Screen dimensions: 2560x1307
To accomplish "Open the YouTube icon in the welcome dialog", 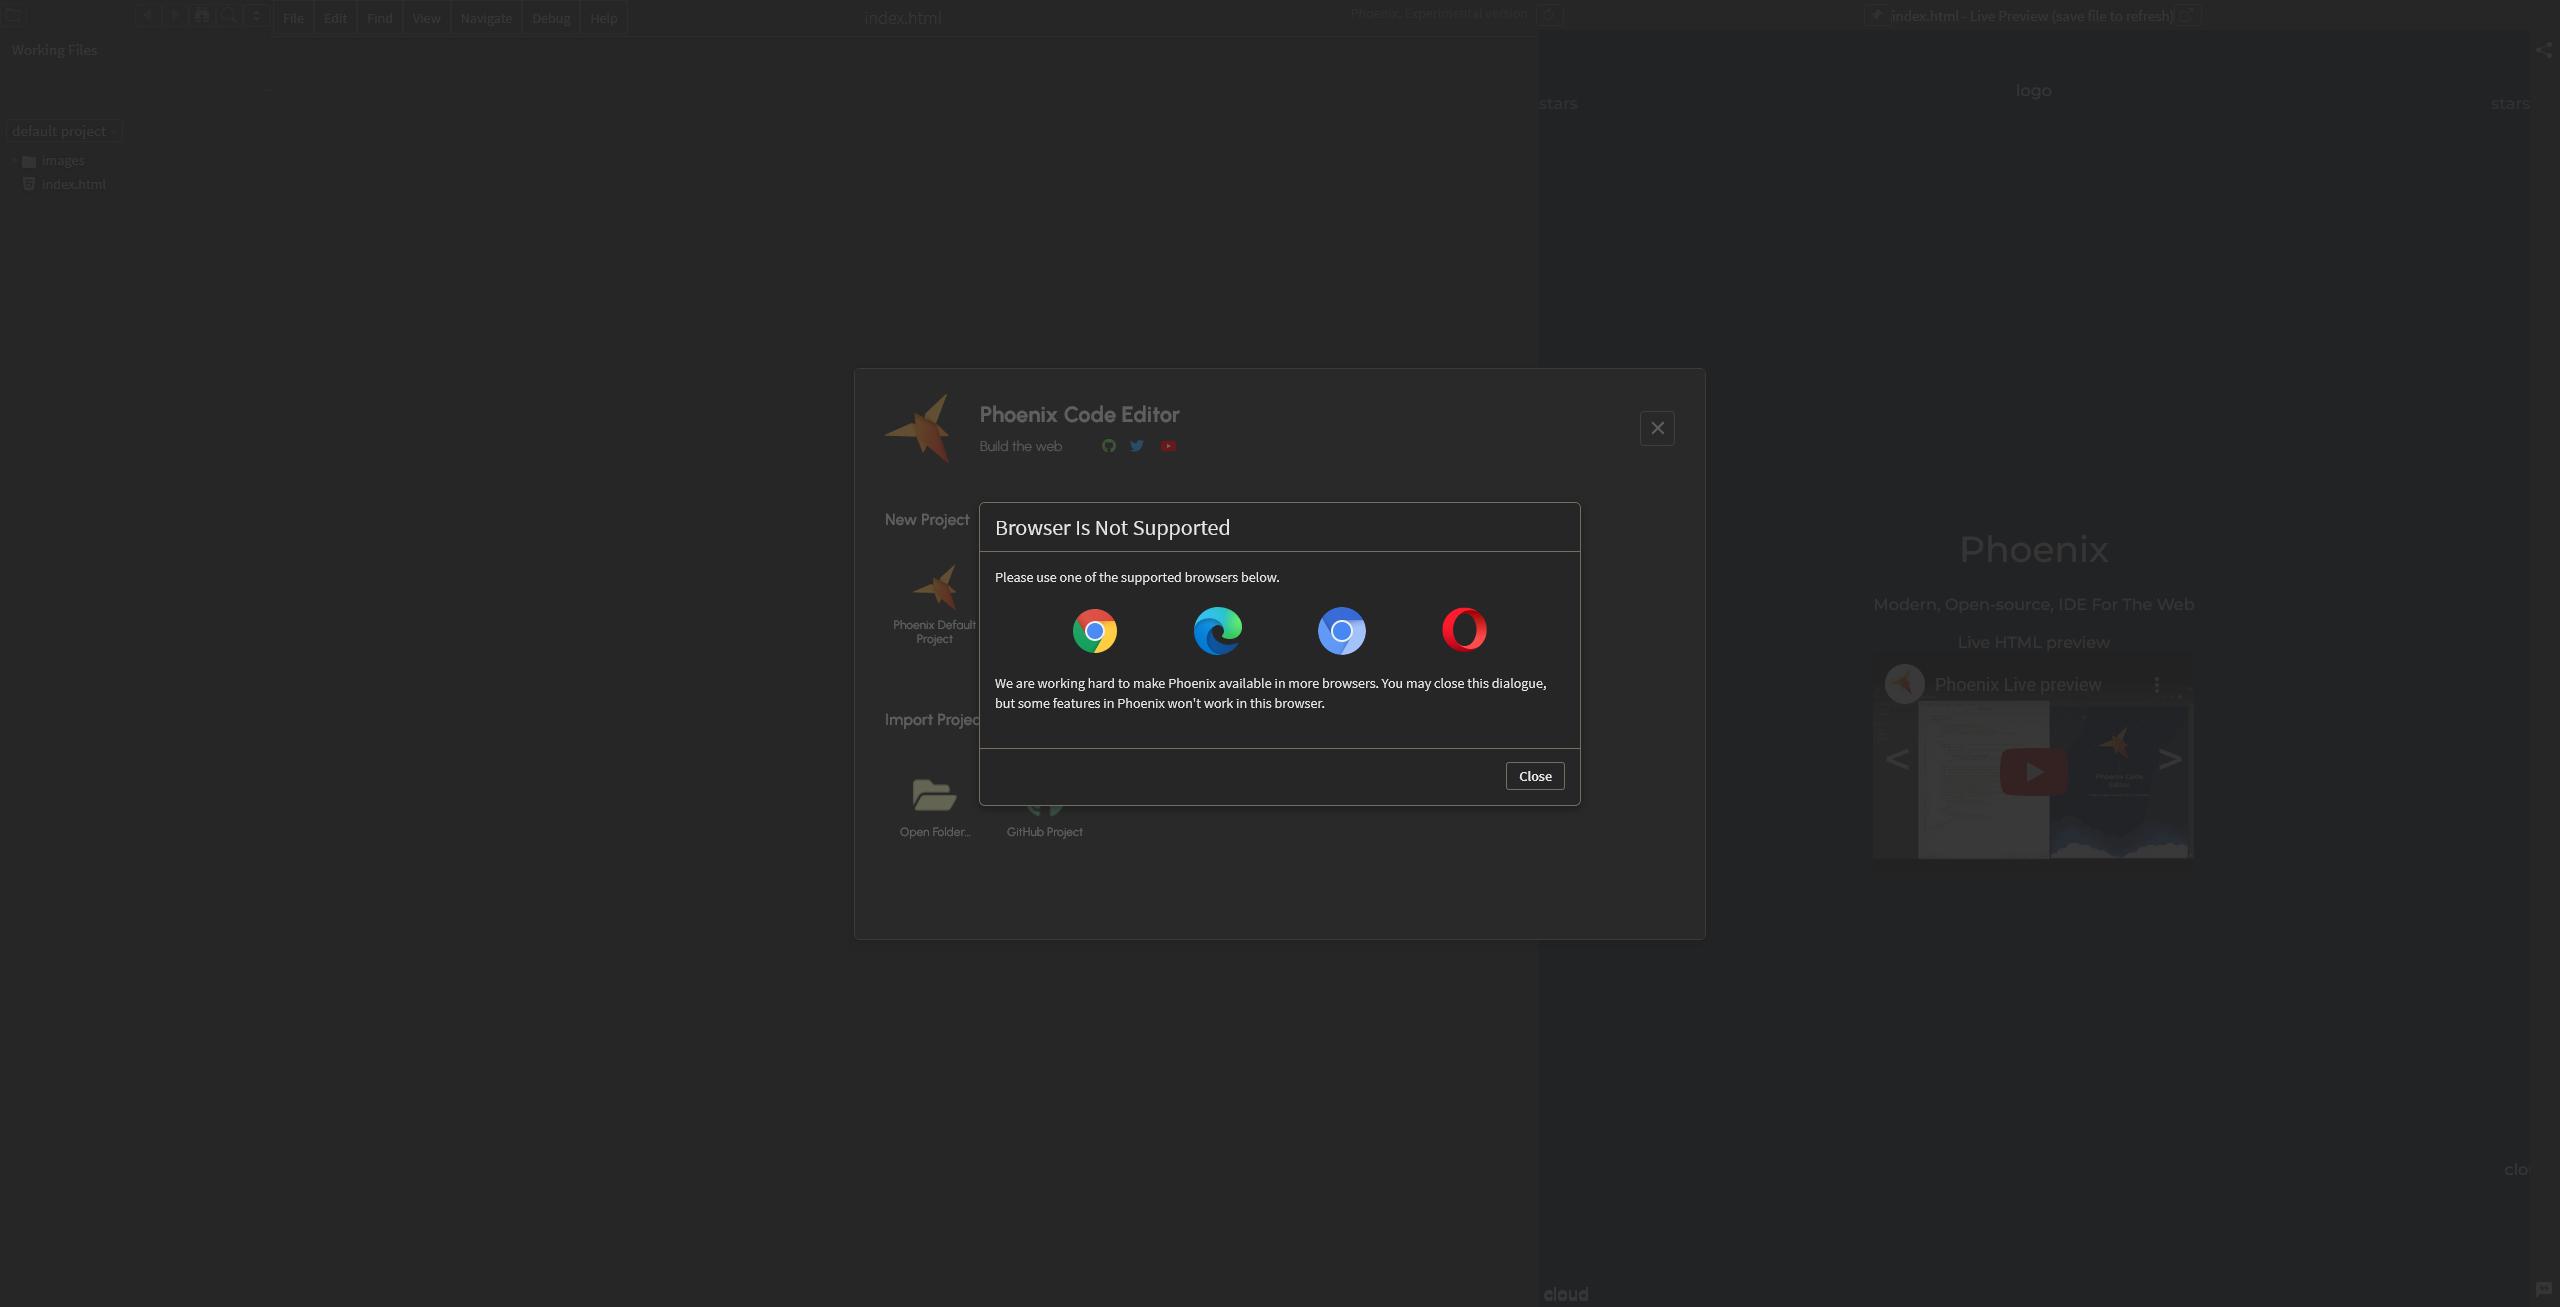I will pos(1168,446).
